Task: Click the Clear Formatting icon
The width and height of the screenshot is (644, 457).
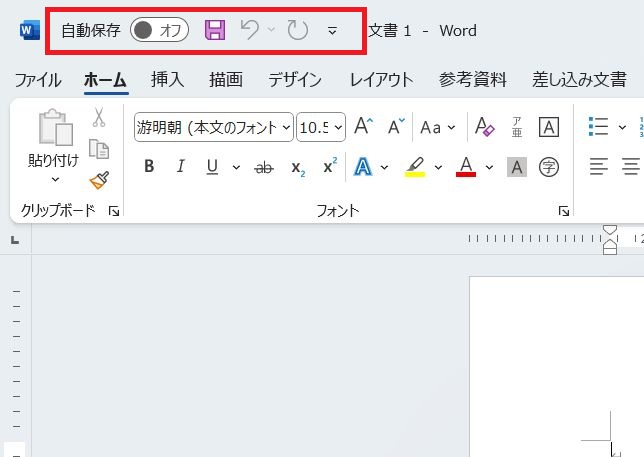Action: coord(484,127)
